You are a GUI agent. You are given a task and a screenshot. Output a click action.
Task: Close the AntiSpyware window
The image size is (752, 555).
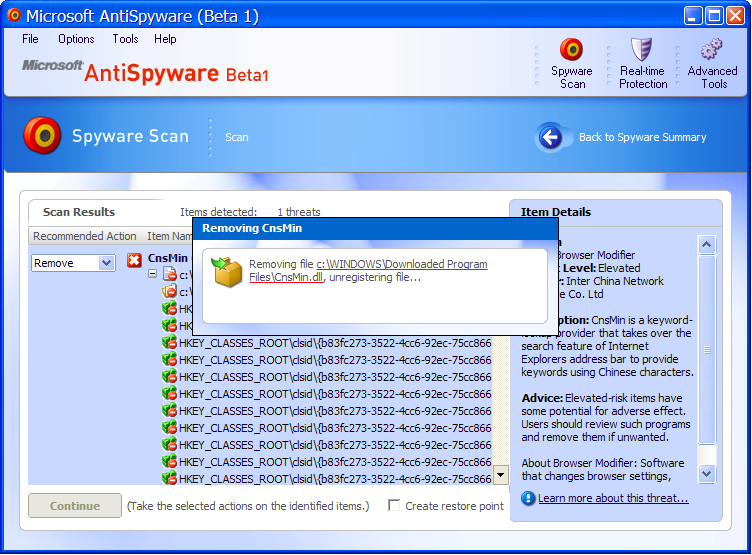pyautogui.click(x=735, y=16)
